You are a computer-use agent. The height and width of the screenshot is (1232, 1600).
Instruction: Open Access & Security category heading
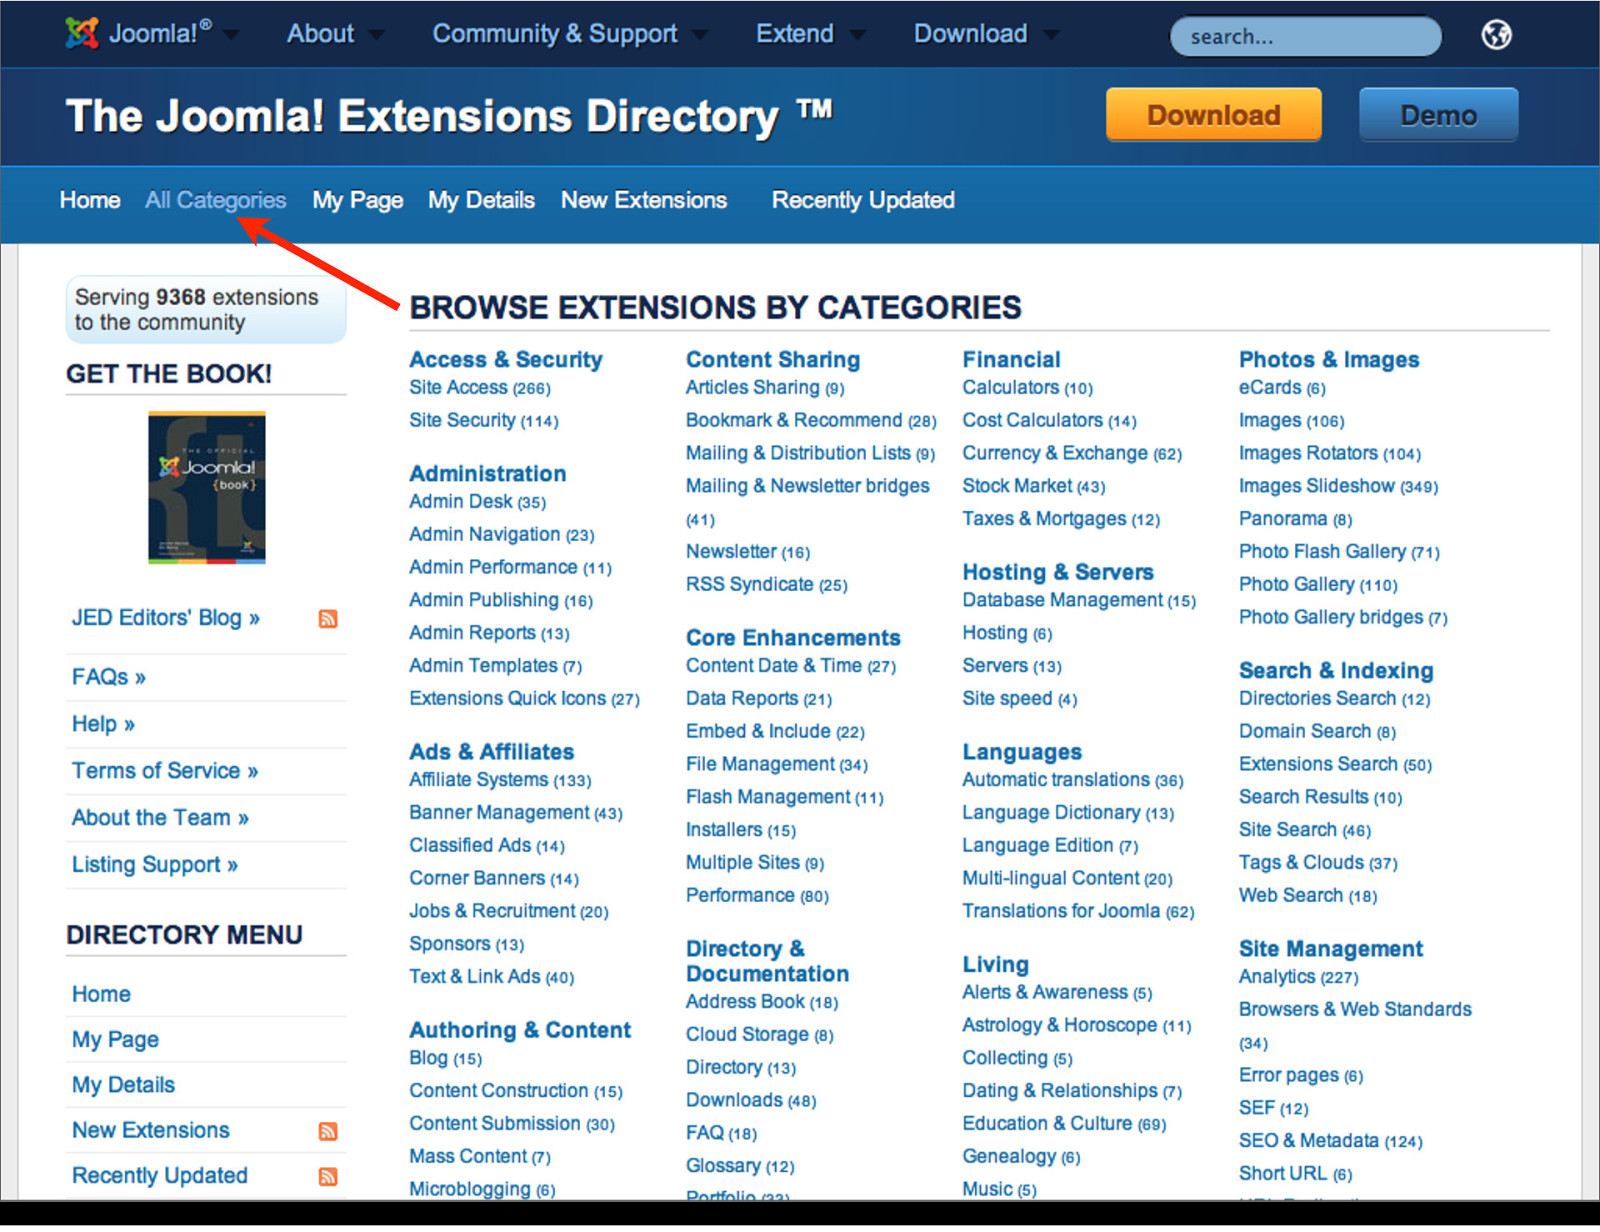coord(506,360)
